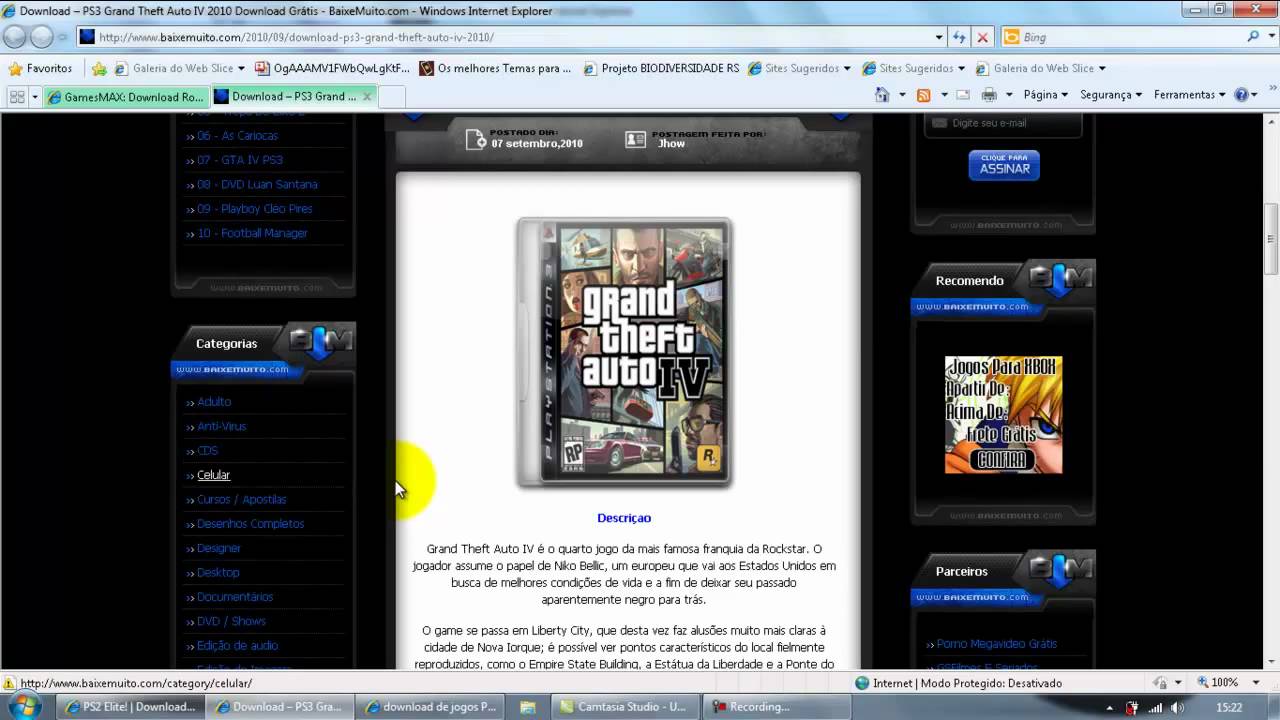
Task: Open Desenhos Completos category
Action: [x=250, y=524]
